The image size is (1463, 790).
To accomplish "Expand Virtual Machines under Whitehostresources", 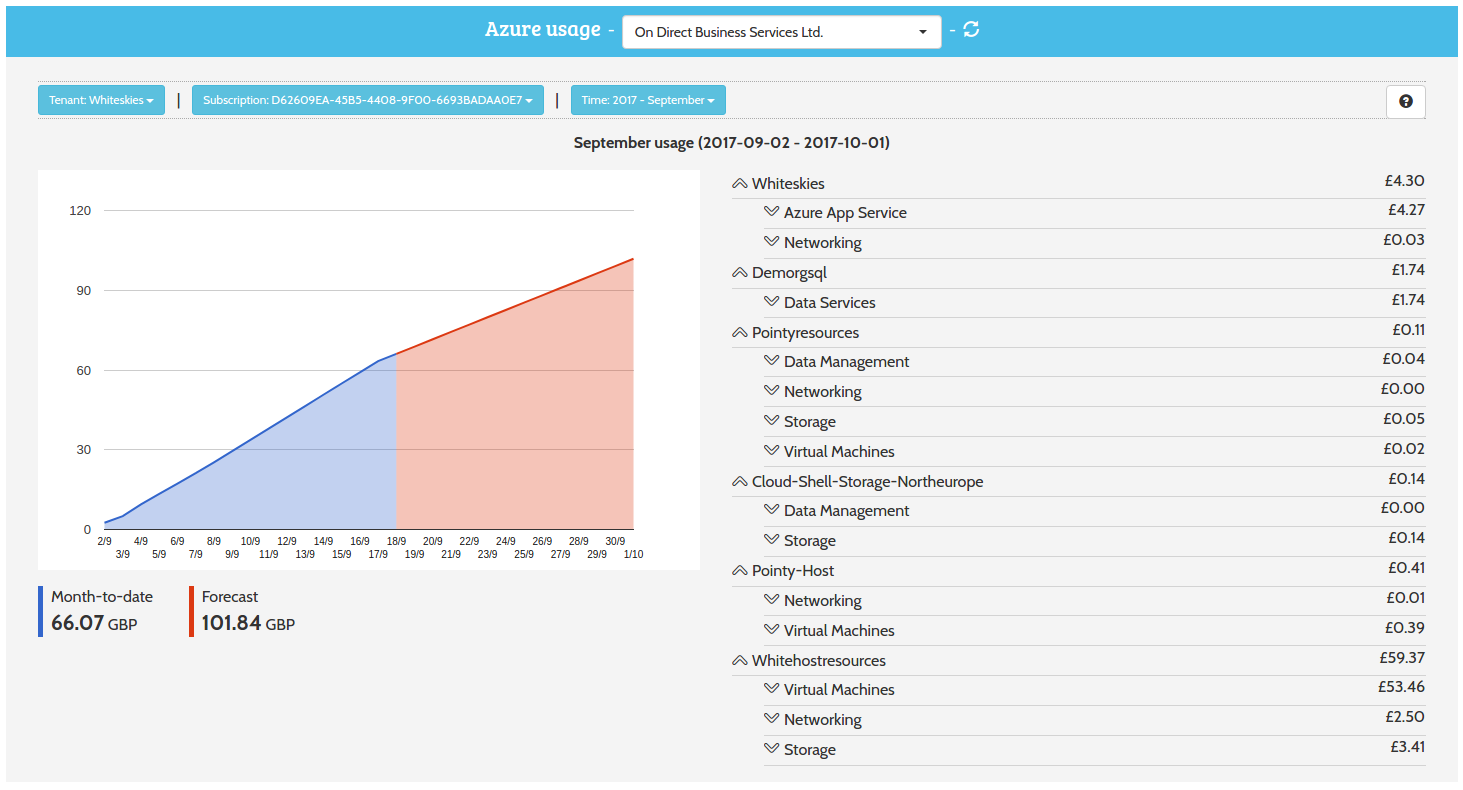I will pos(770,689).
